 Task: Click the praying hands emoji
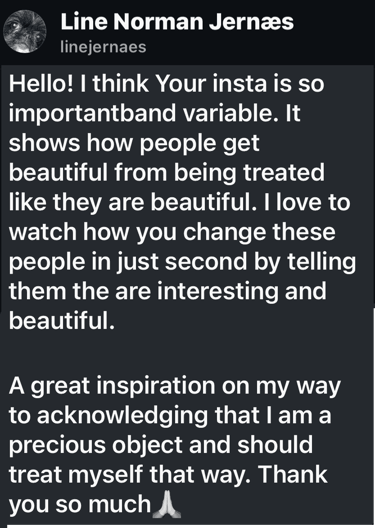click(x=167, y=504)
